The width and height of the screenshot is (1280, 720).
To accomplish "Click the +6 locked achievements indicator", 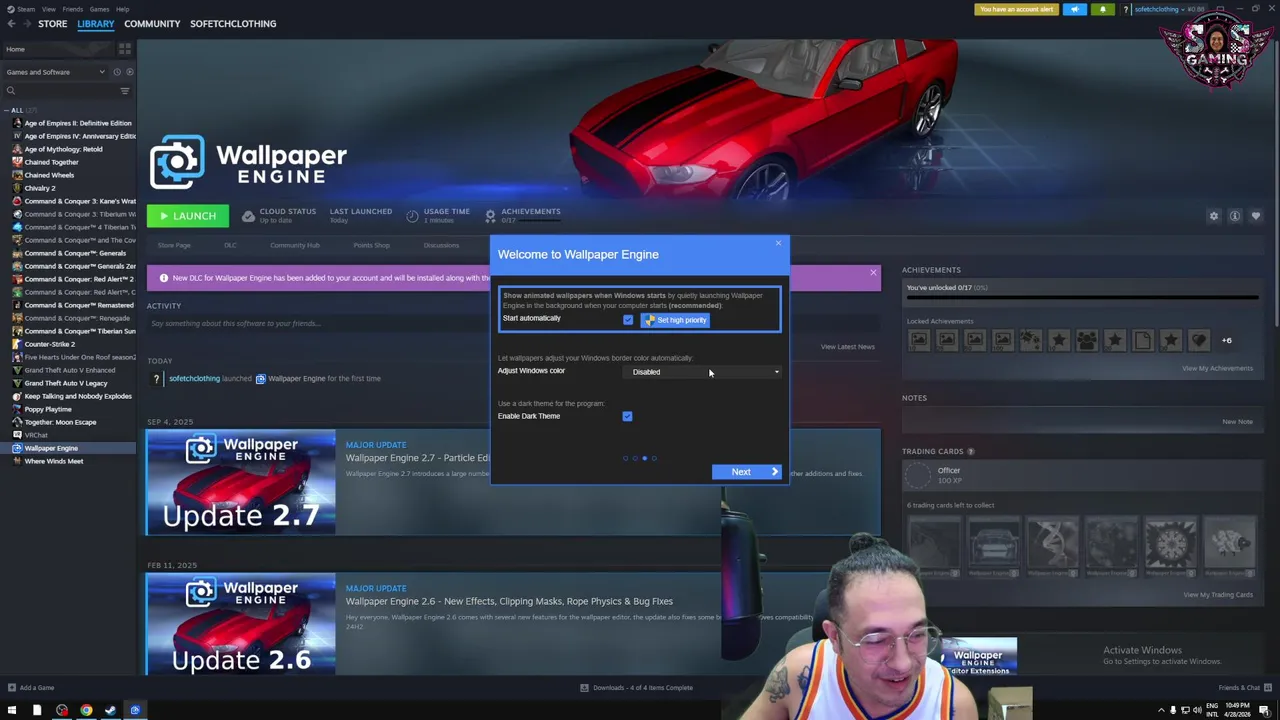I will pos(1226,340).
